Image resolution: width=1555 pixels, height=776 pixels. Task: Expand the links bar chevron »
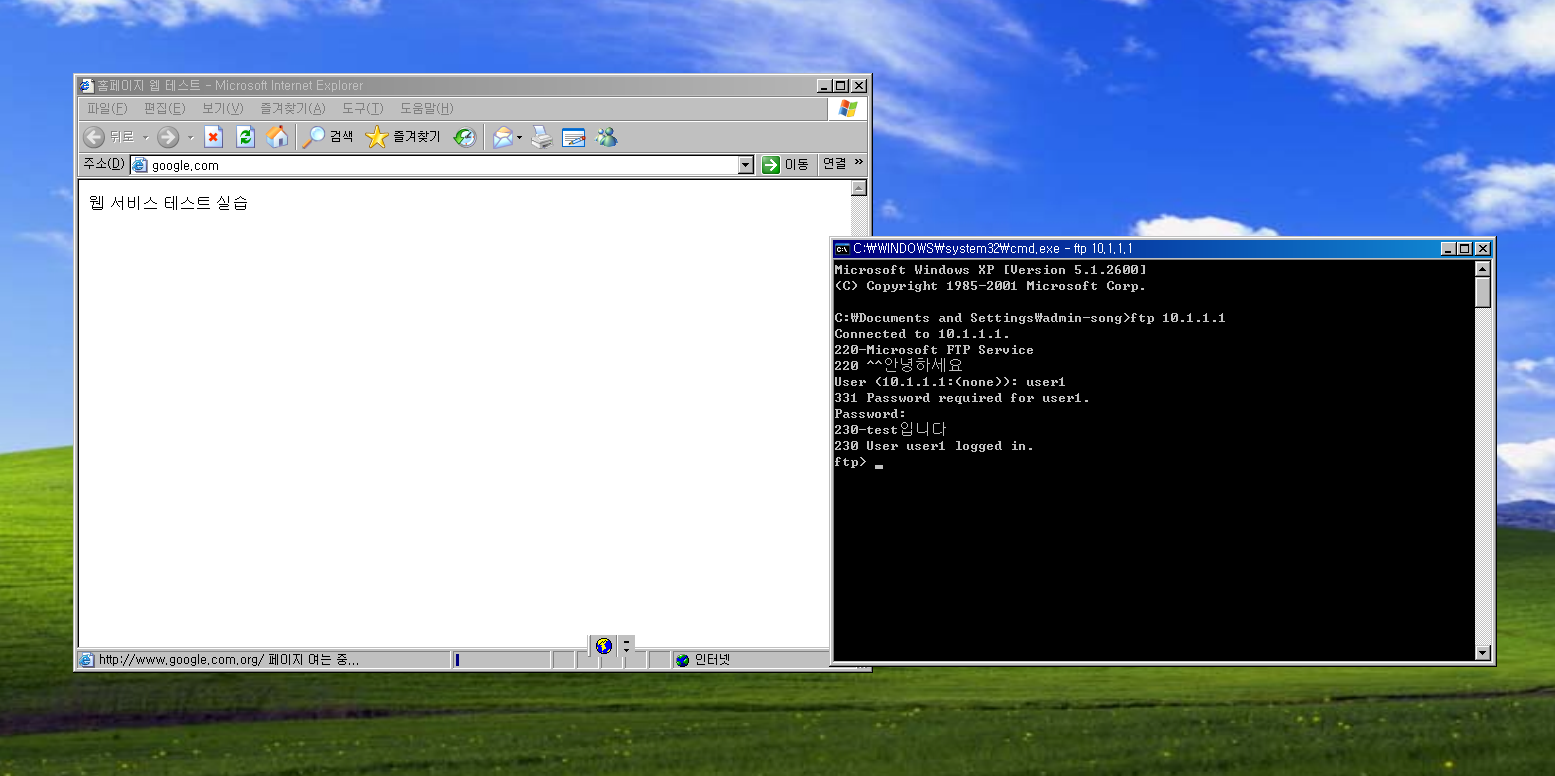click(x=858, y=163)
